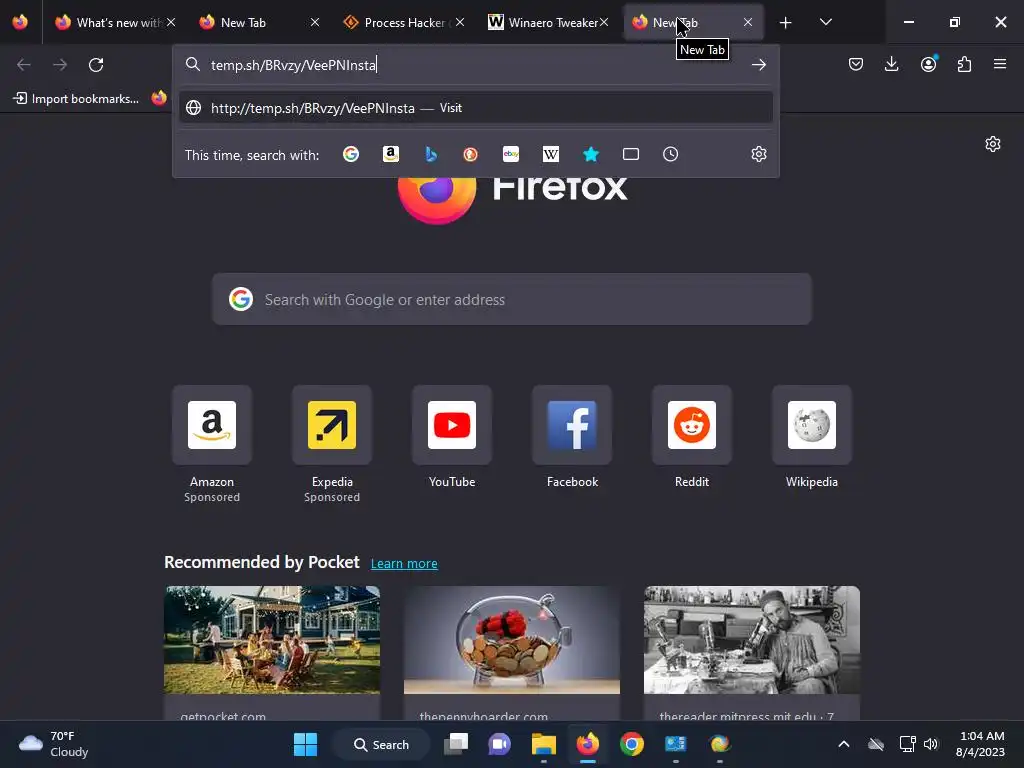The width and height of the screenshot is (1024, 768).
Task: Click Import bookmarks button
Action: [x=76, y=99]
